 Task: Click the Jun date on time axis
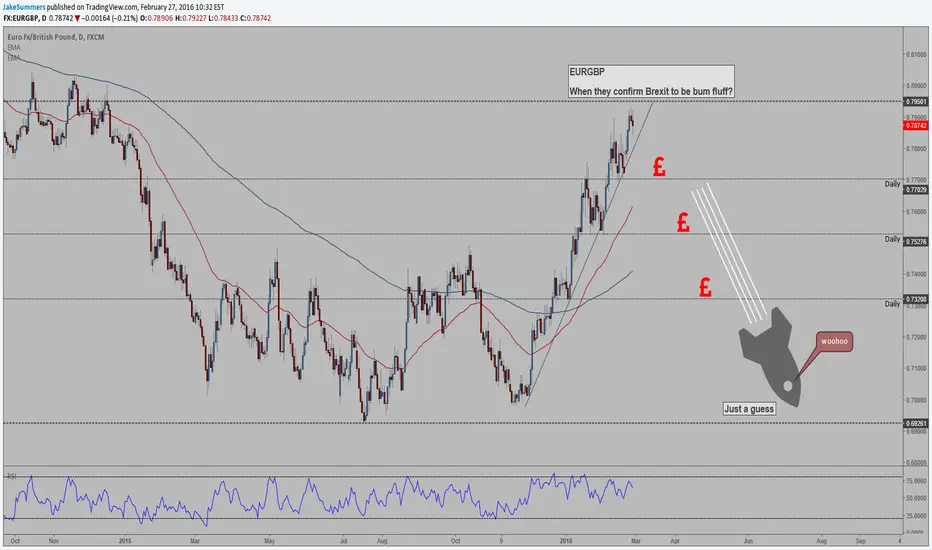click(748, 541)
